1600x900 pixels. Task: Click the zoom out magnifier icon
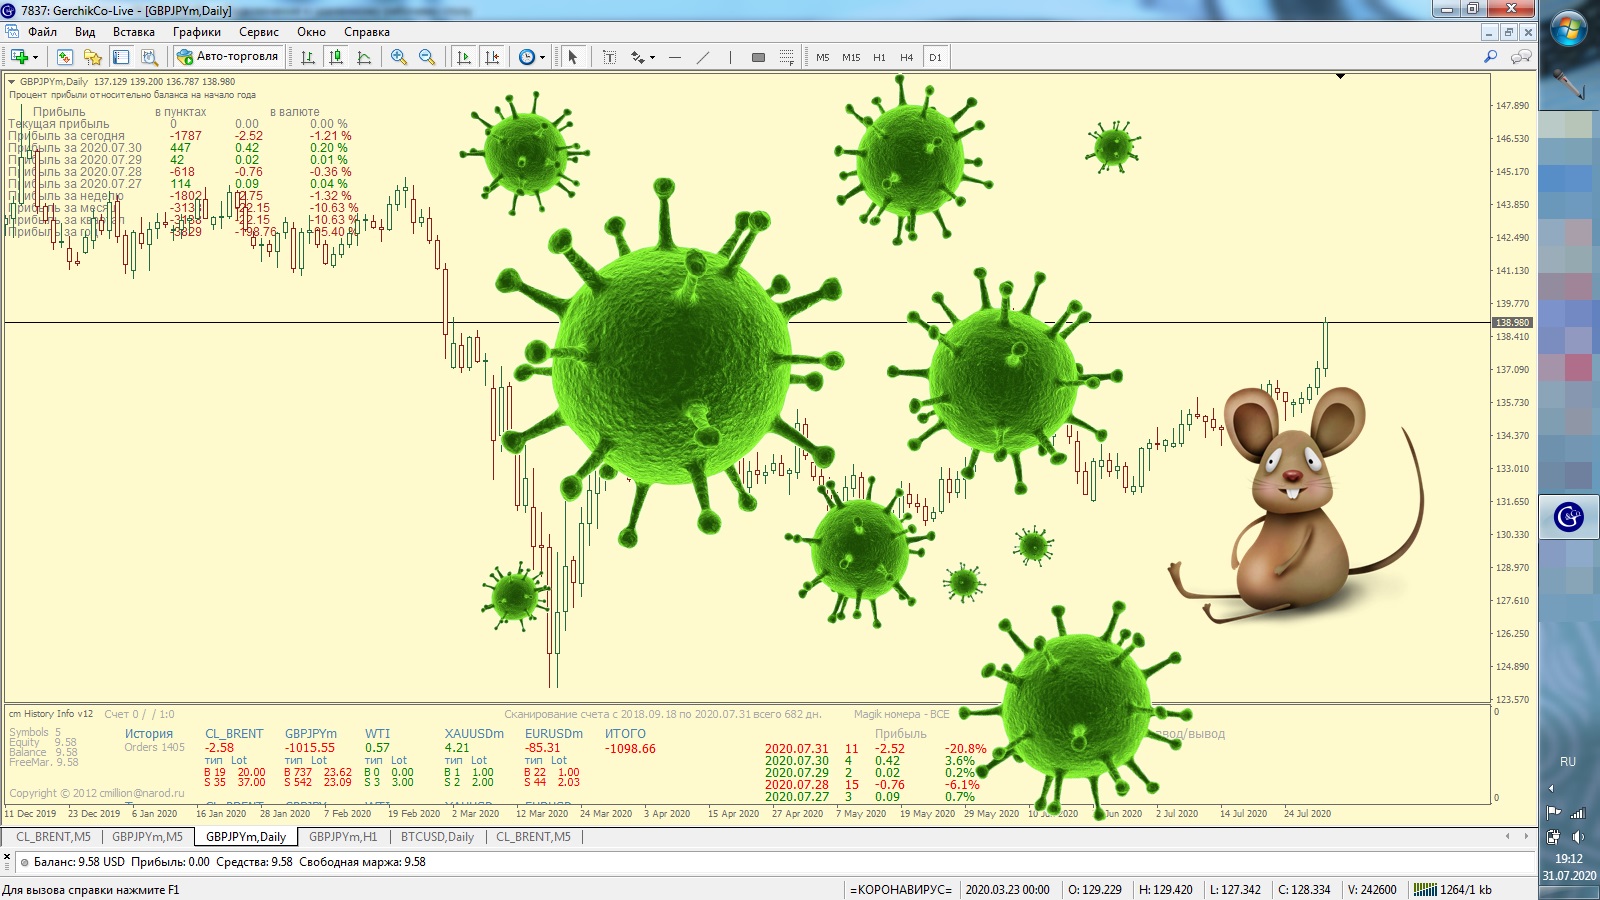[427, 57]
